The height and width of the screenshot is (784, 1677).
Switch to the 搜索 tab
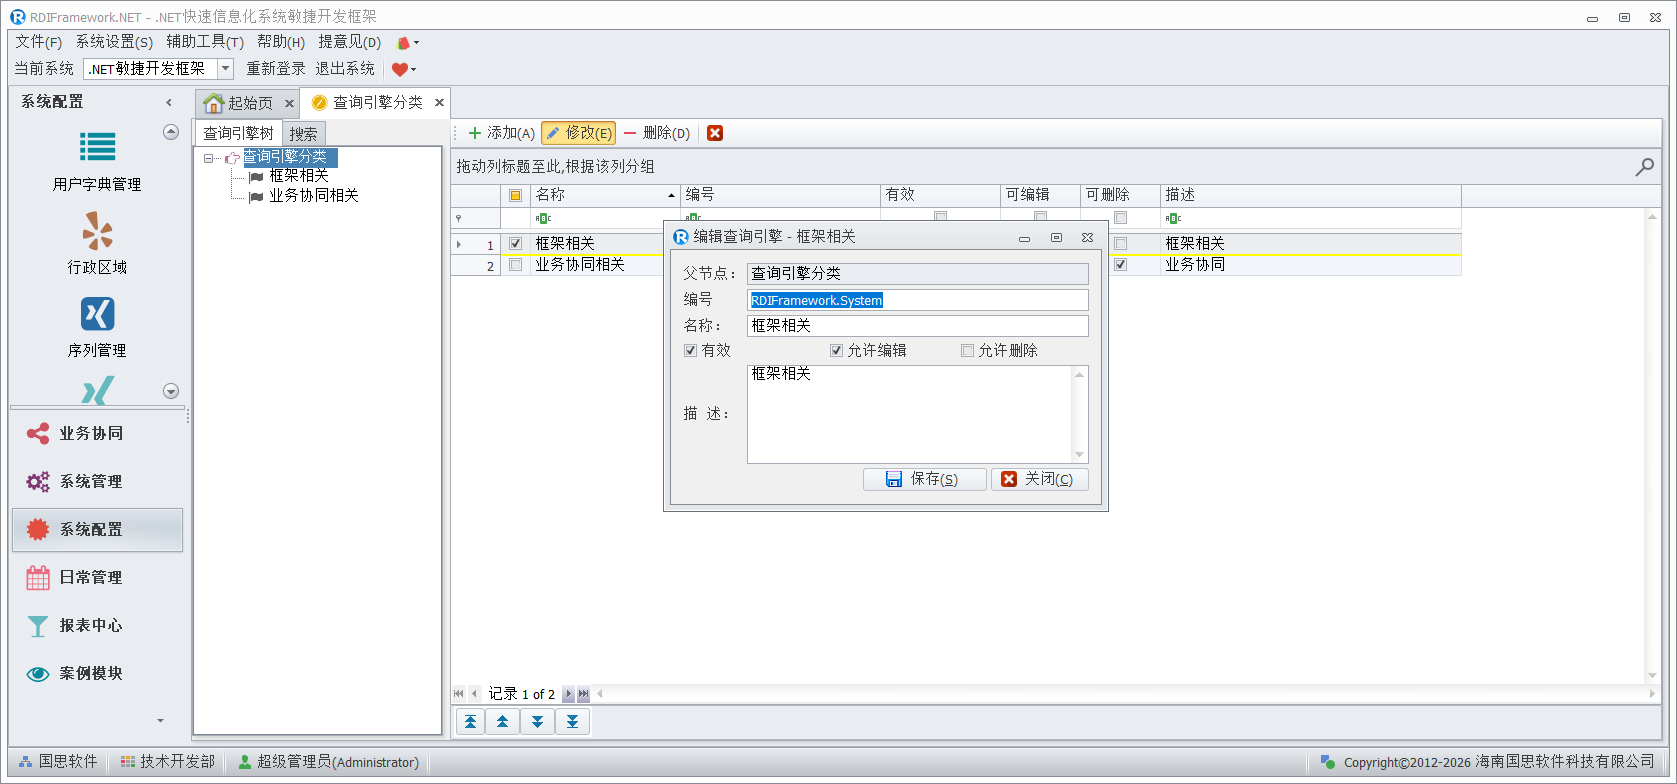pos(303,134)
